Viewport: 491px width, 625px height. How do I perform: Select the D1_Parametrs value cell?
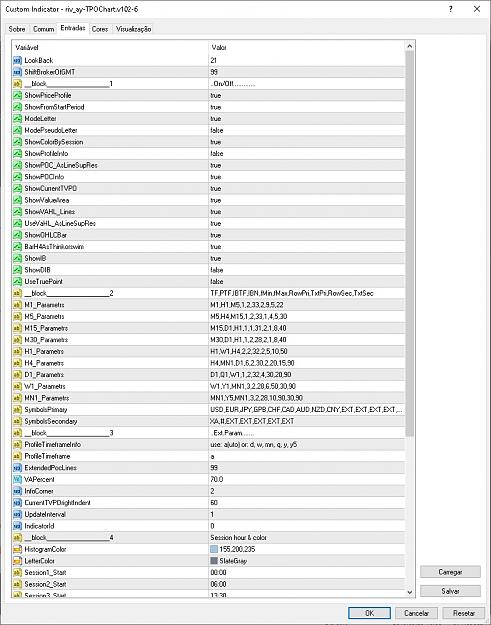click(x=307, y=375)
